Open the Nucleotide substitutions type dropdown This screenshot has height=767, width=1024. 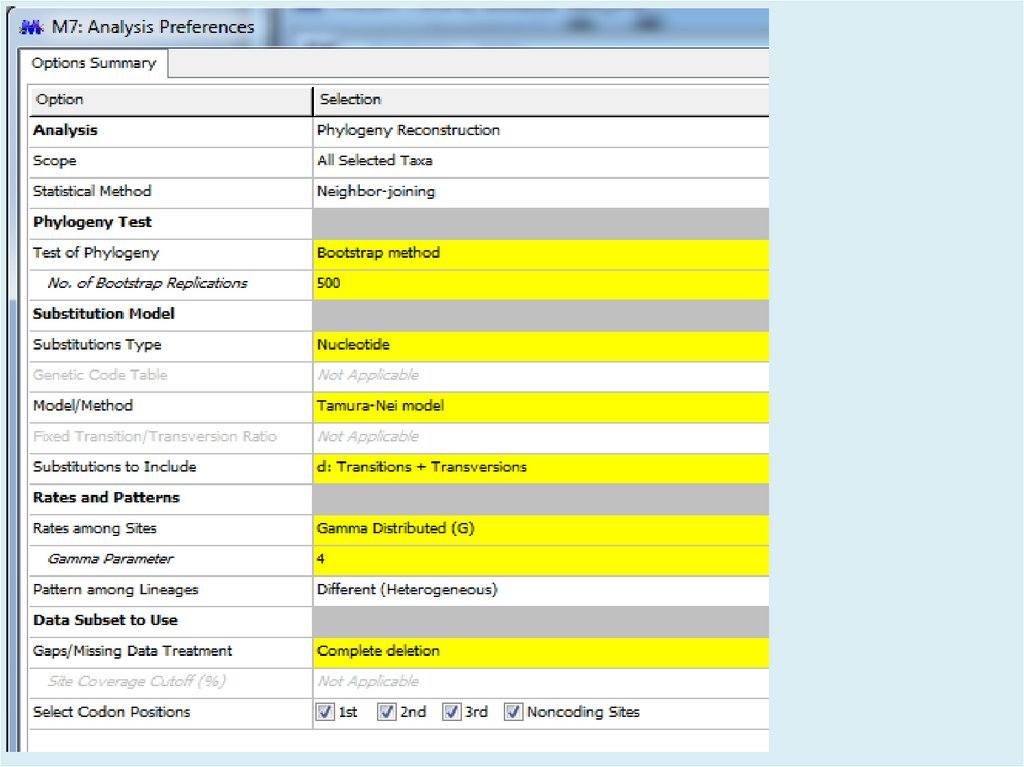(x=540, y=345)
